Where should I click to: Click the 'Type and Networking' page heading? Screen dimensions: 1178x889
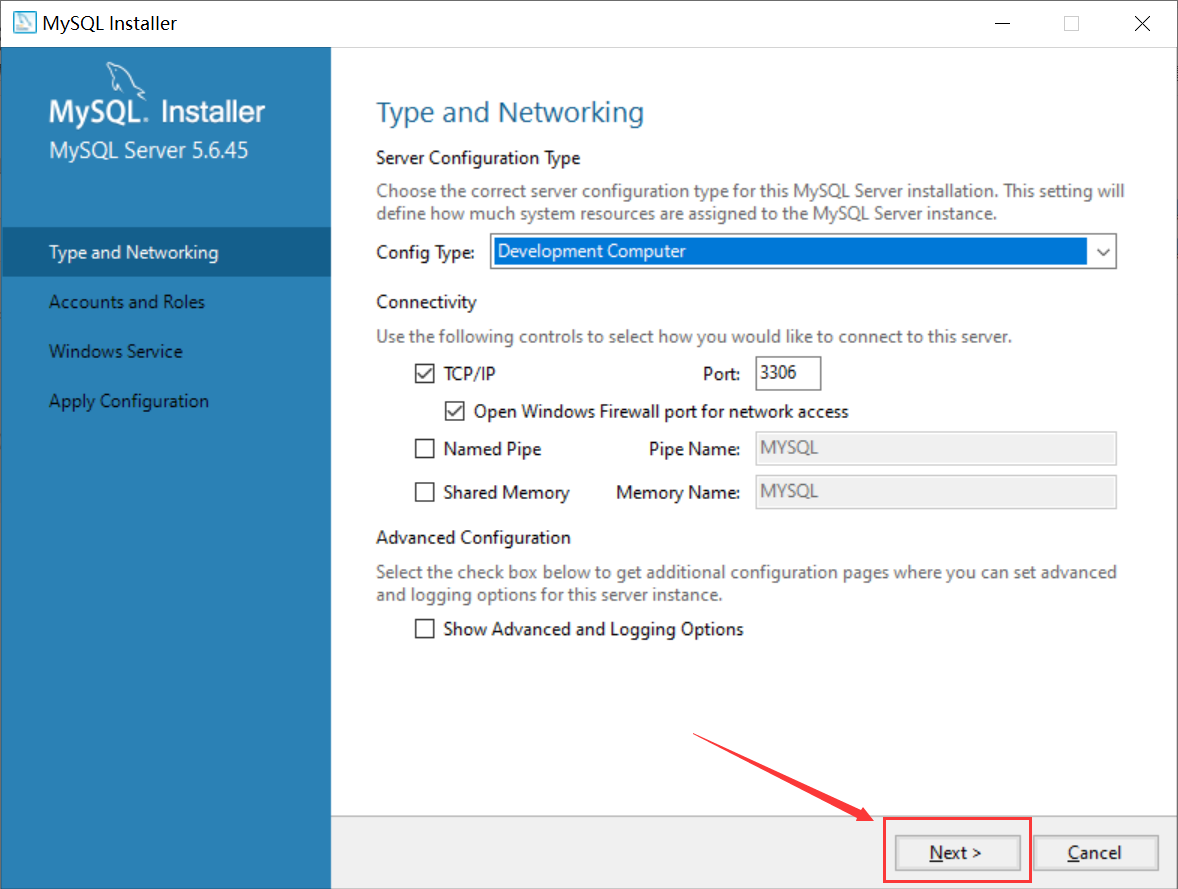510,113
